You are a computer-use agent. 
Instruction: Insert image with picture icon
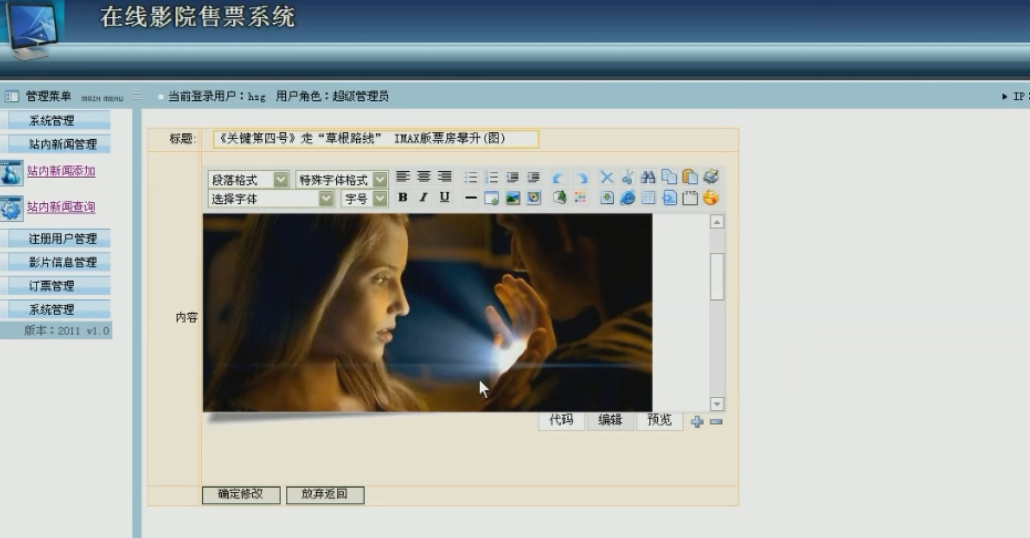pyautogui.click(x=512, y=198)
